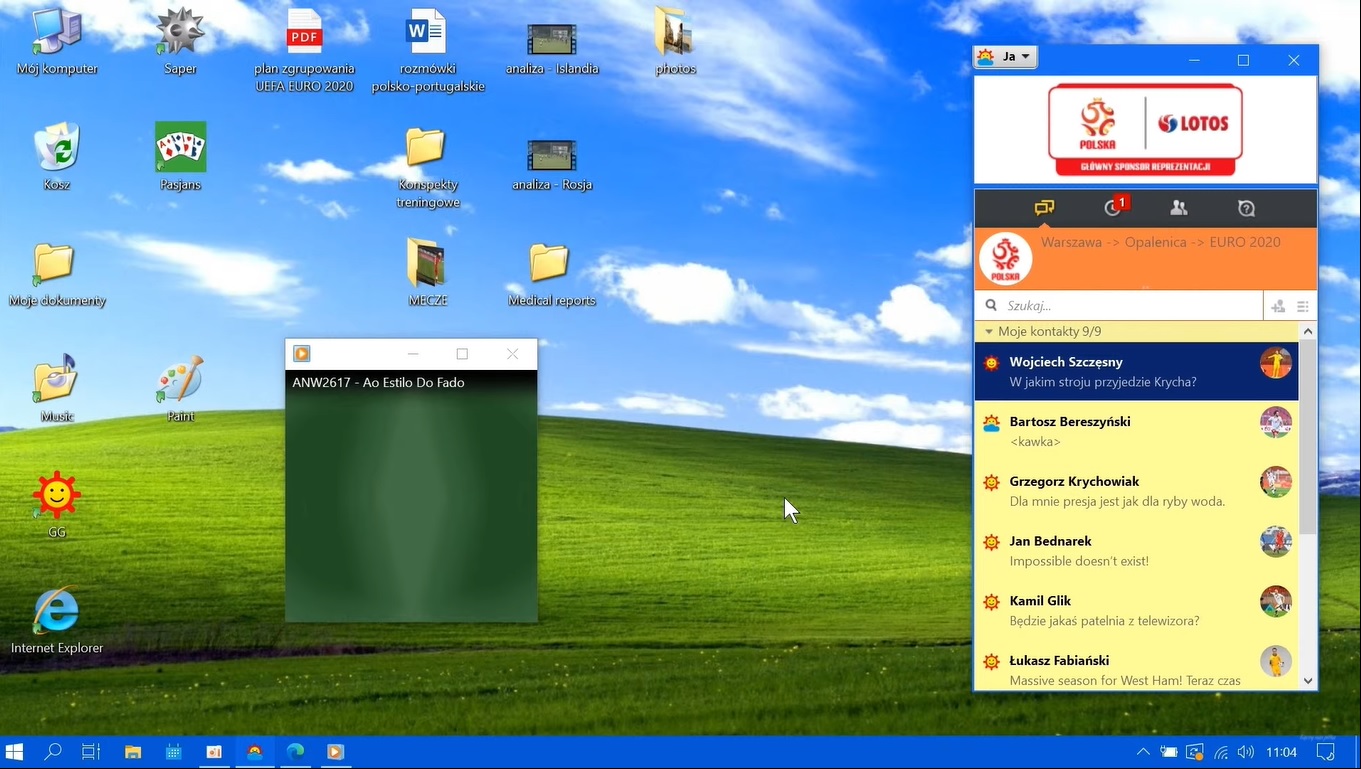Select contact Grzegorz Krychowiak
The image size is (1361, 769).
click(x=1136, y=491)
